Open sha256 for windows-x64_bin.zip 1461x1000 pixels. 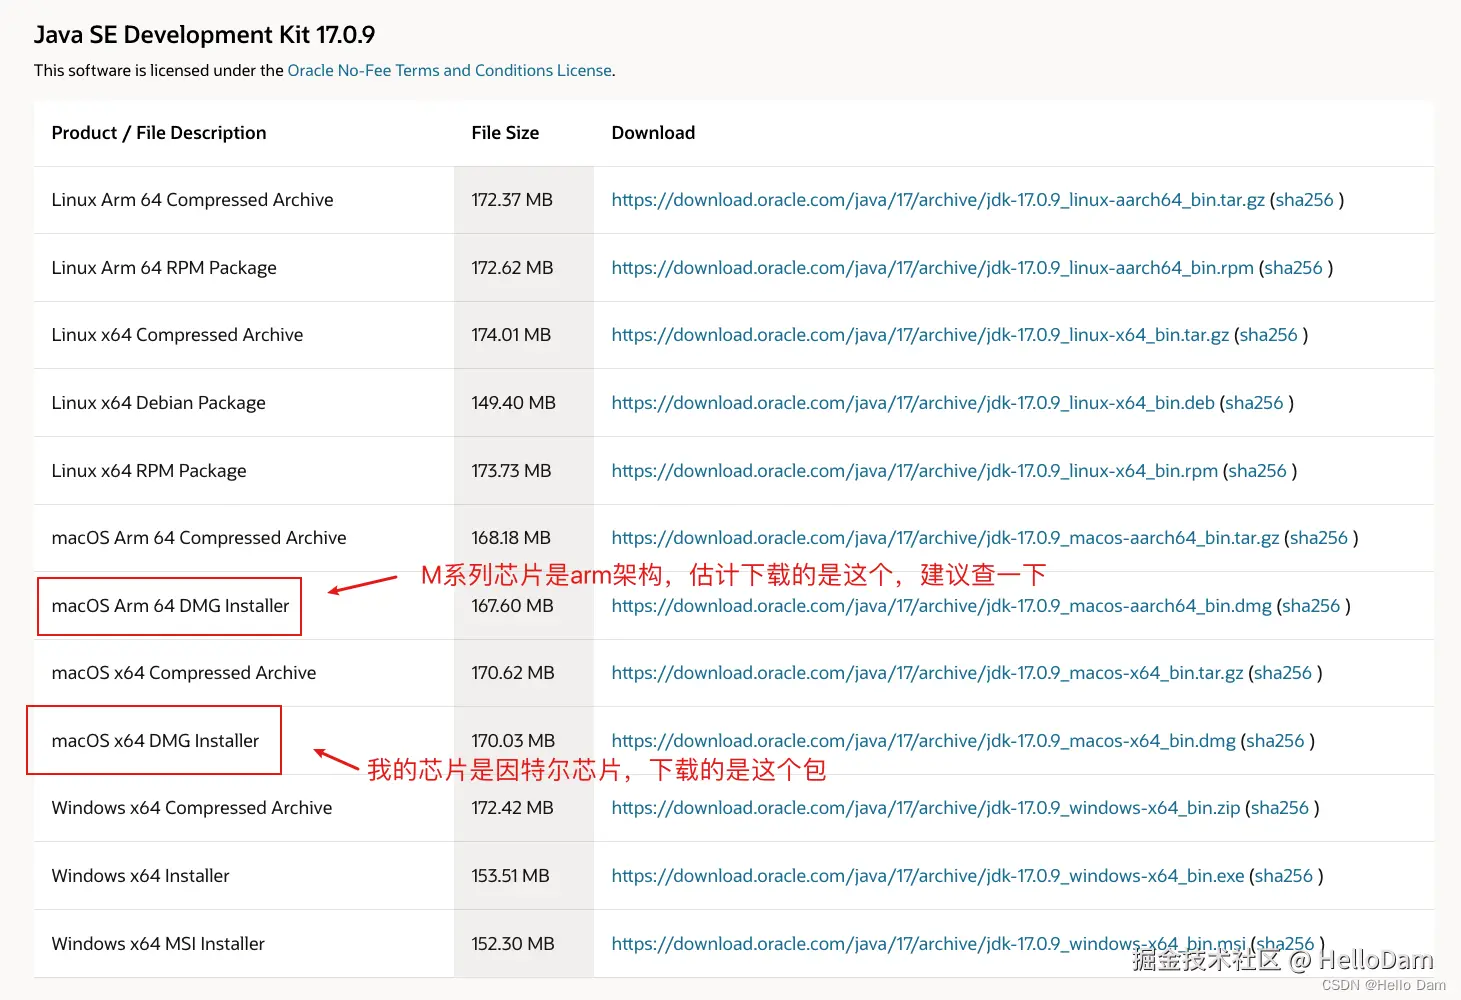pos(1280,808)
